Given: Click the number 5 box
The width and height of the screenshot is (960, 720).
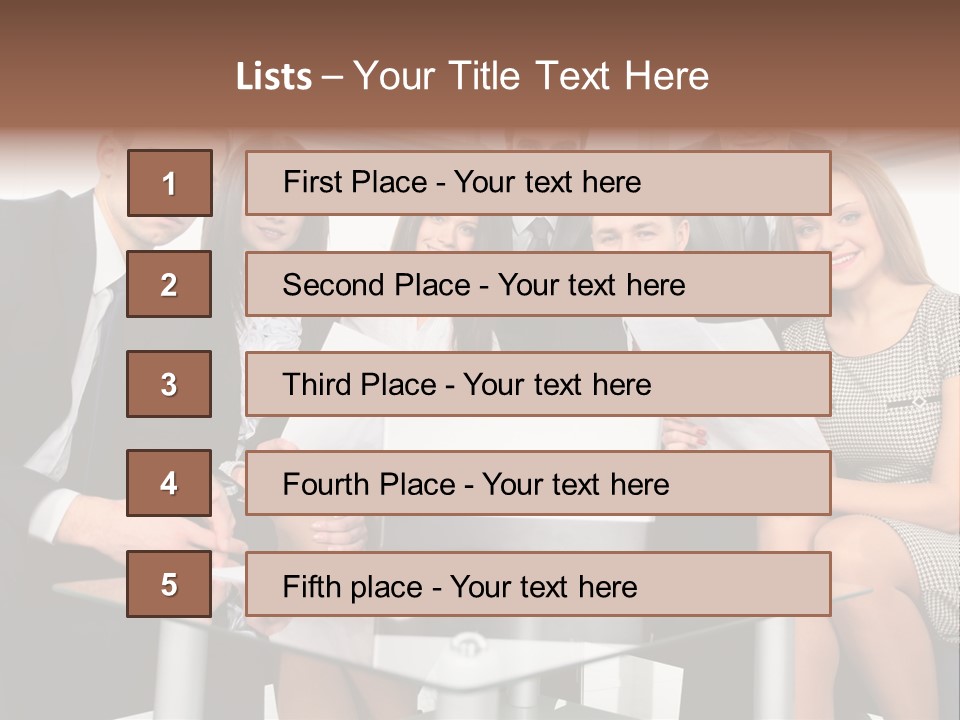Looking at the screenshot, I should click(x=169, y=584).
